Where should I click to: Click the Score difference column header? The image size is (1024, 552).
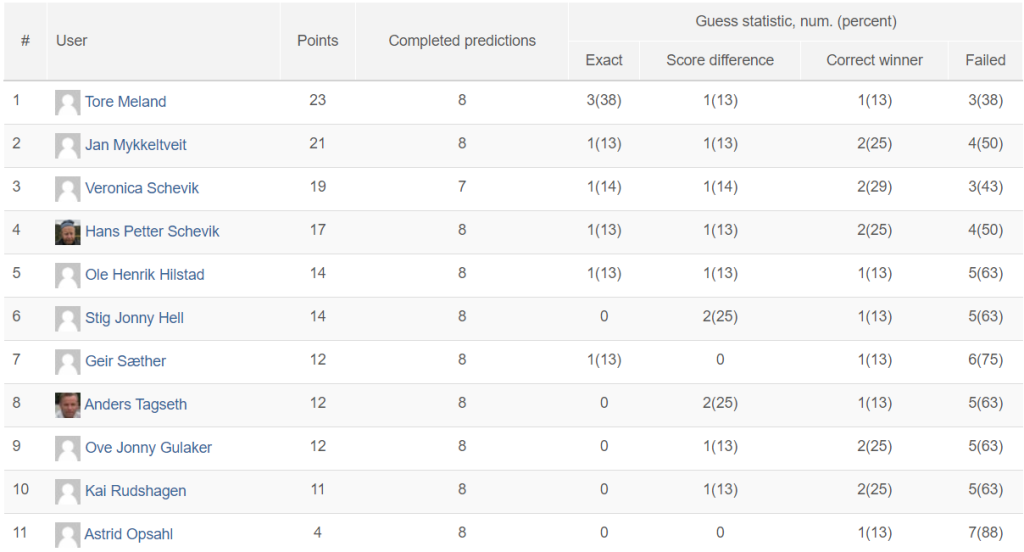[720, 60]
